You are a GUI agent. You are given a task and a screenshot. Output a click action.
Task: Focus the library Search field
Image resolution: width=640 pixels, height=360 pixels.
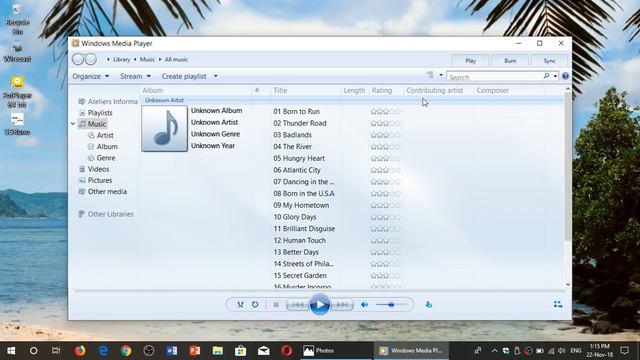[495, 77]
